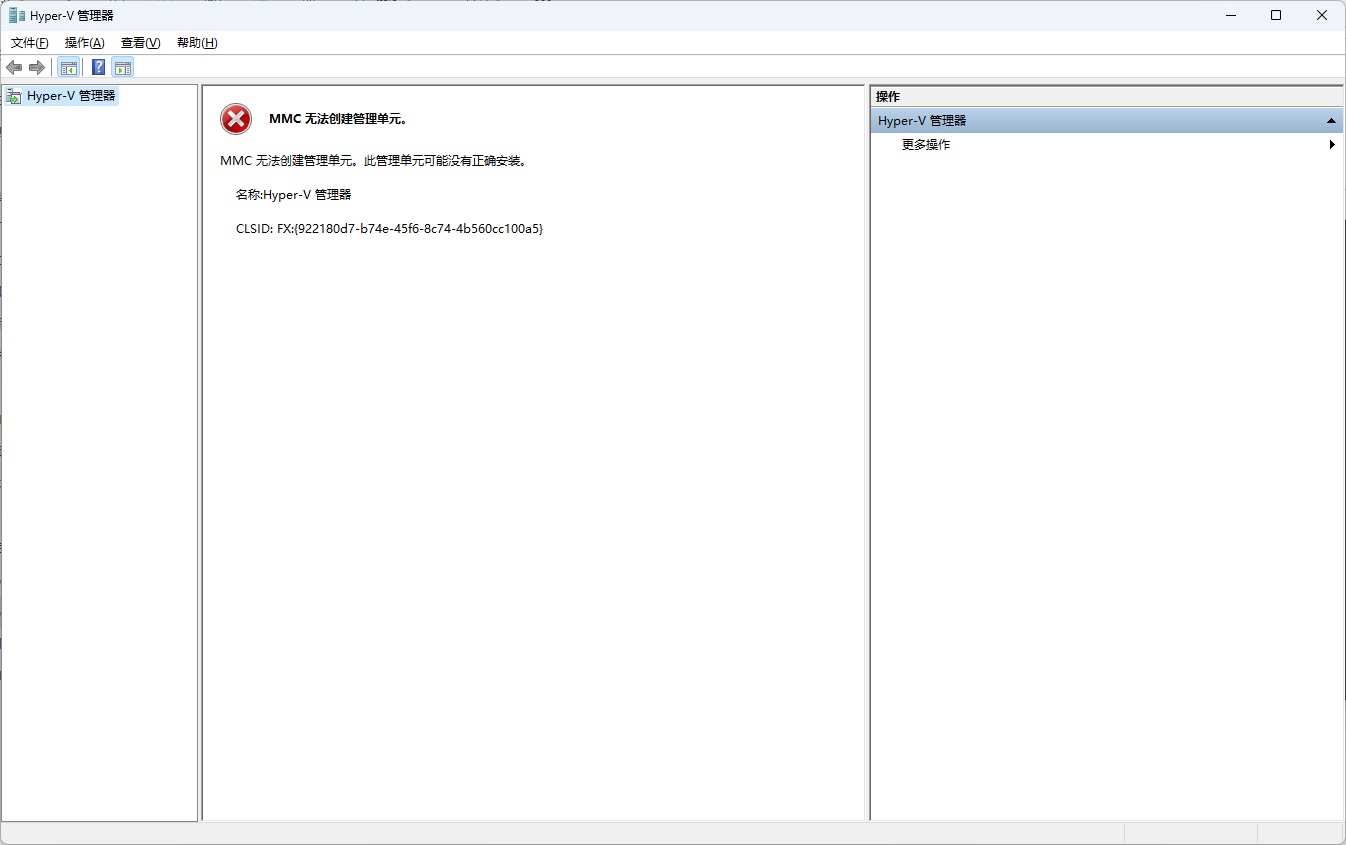Image resolution: width=1346 pixels, height=845 pixels.
Task: Click 更多操作 in the actions pane
Action: 926,145
